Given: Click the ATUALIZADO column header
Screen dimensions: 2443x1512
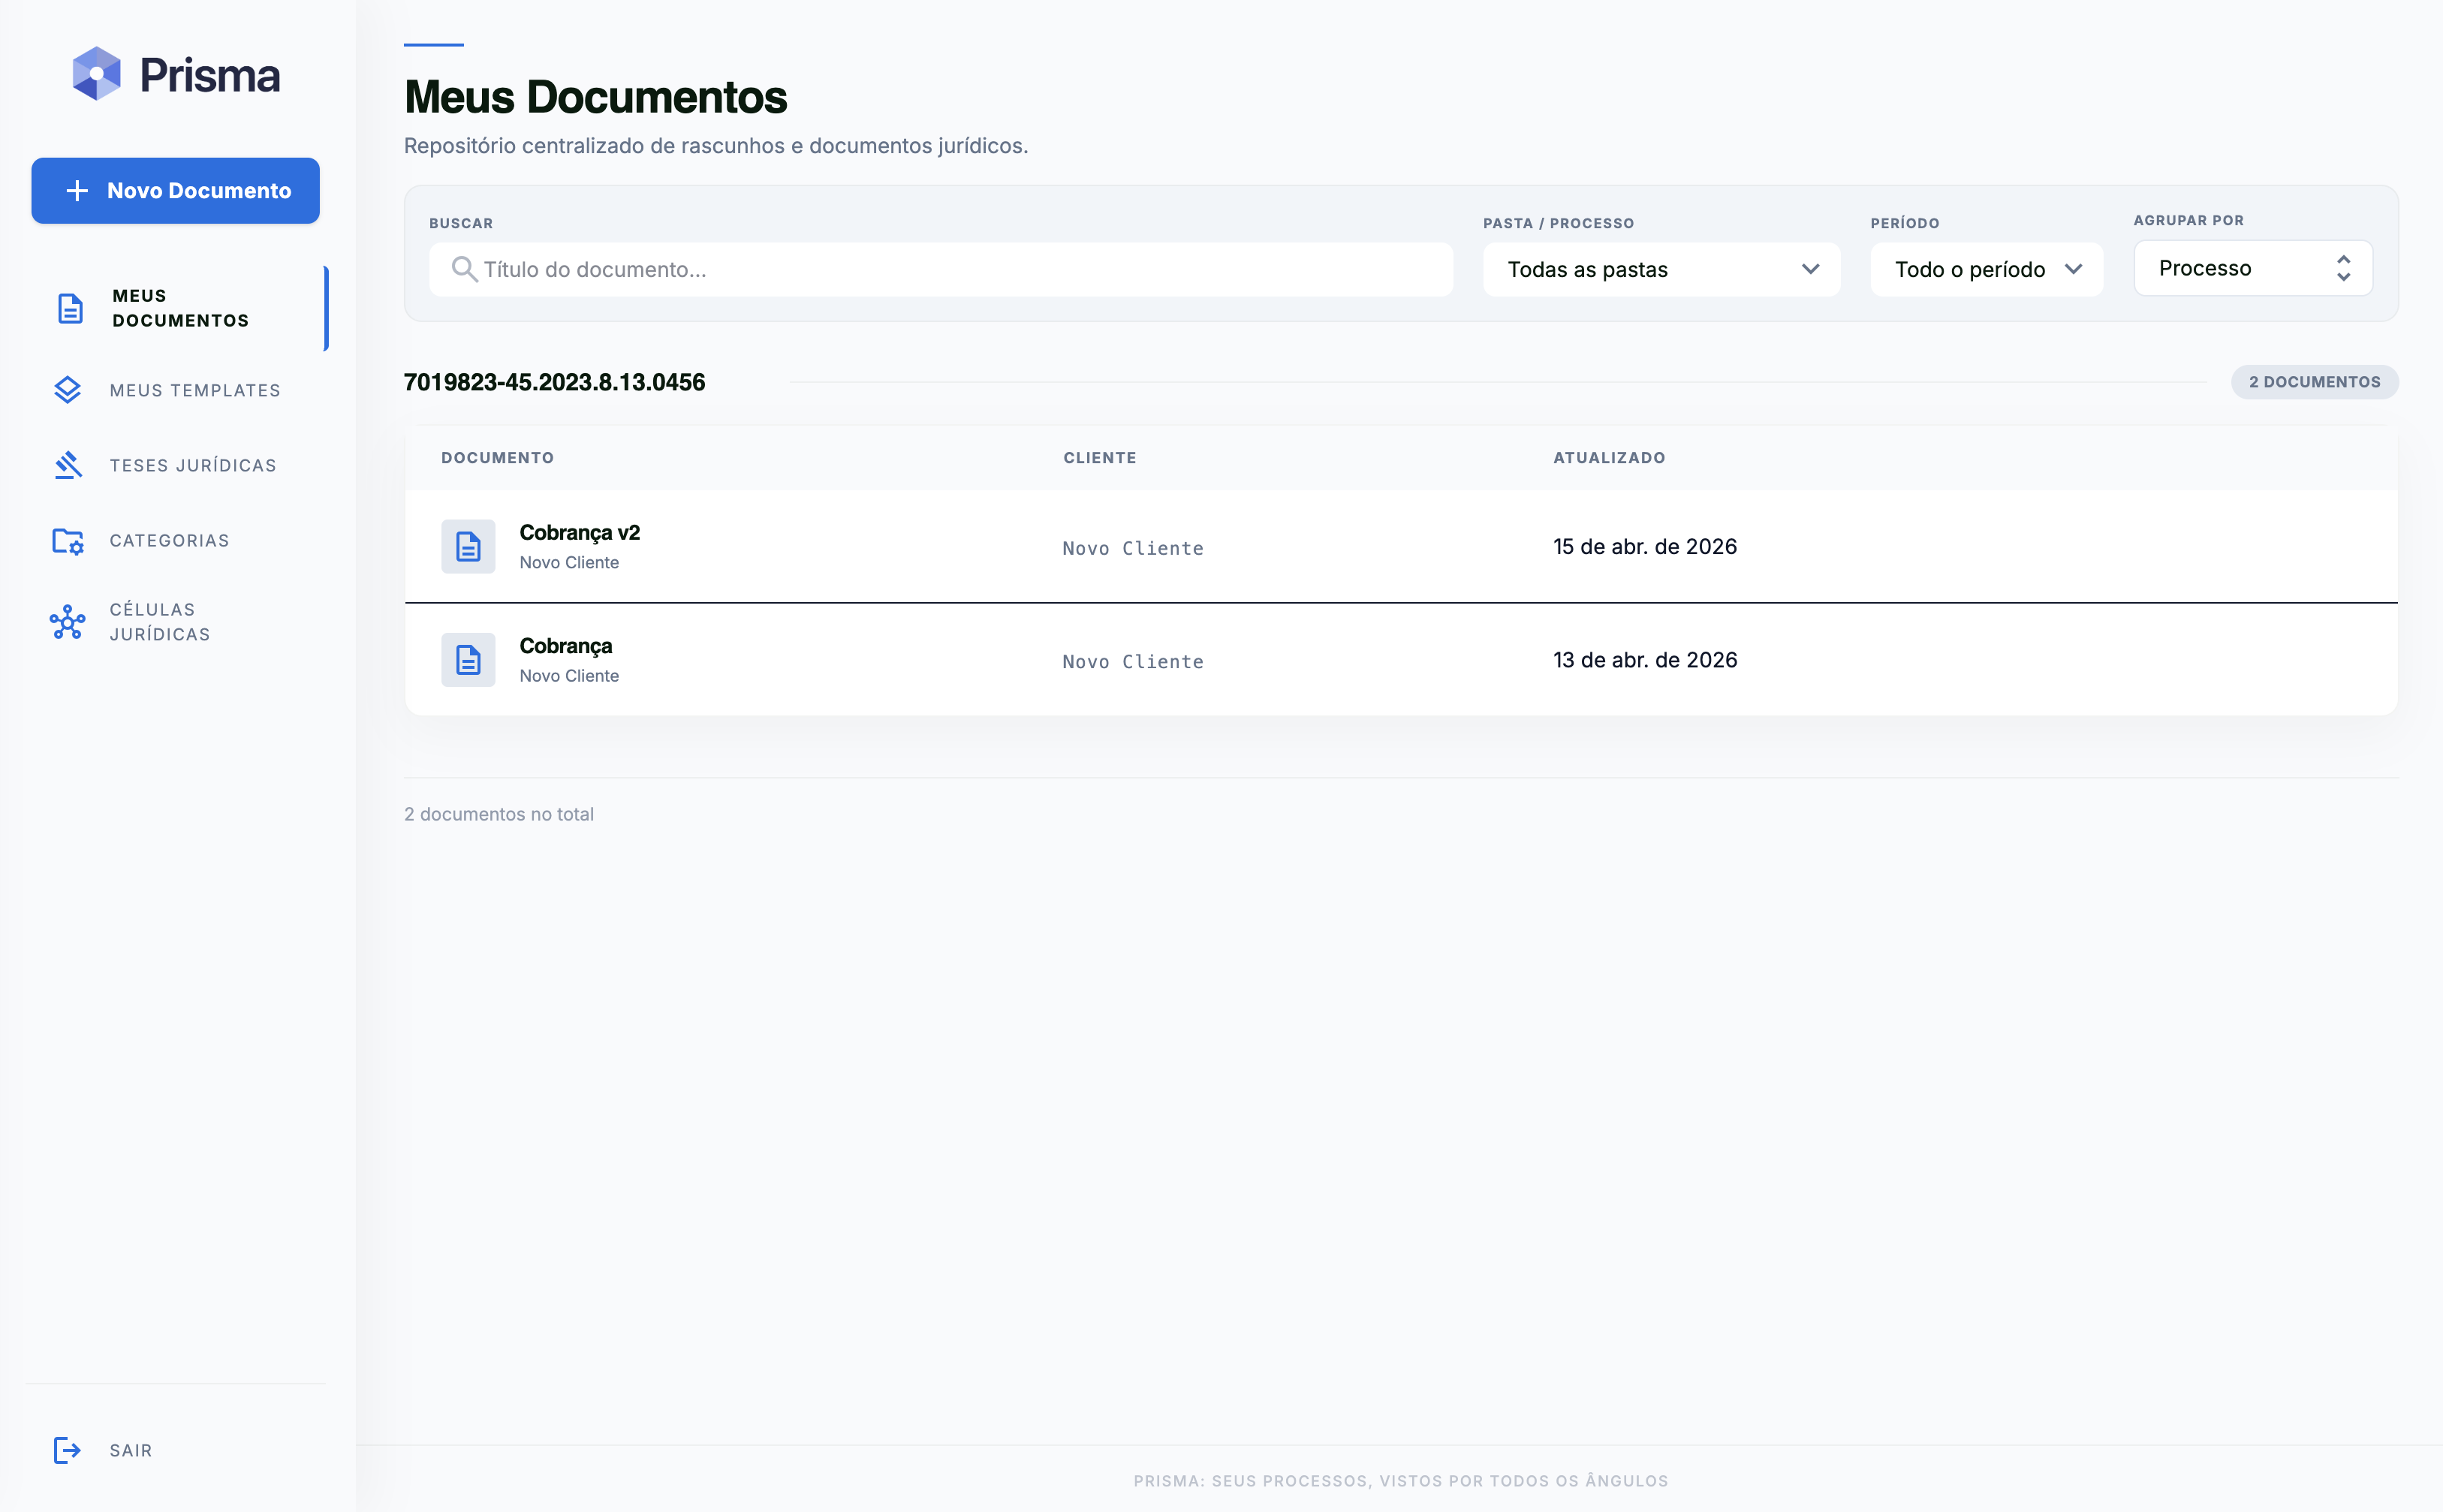Looking at the screenshot, I should (1608, 458).
